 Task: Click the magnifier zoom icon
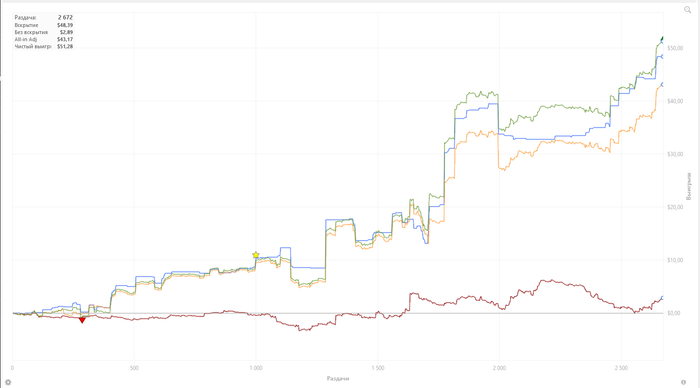688,10
